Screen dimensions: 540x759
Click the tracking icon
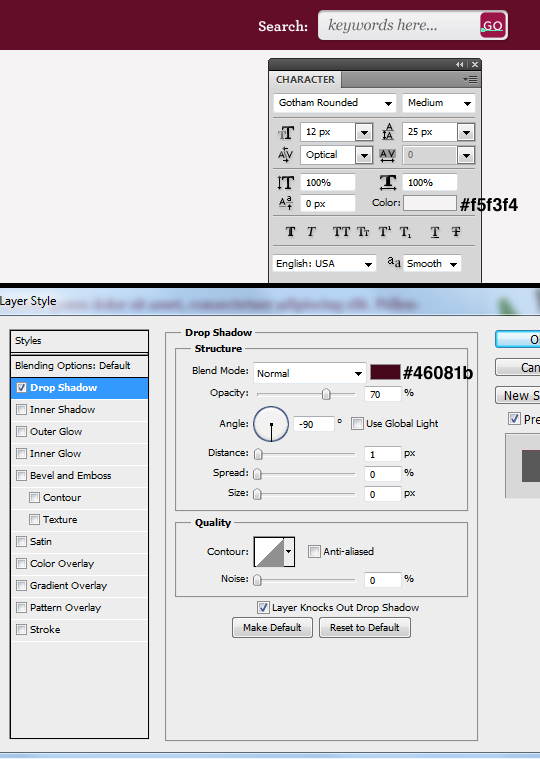[388, 155]
